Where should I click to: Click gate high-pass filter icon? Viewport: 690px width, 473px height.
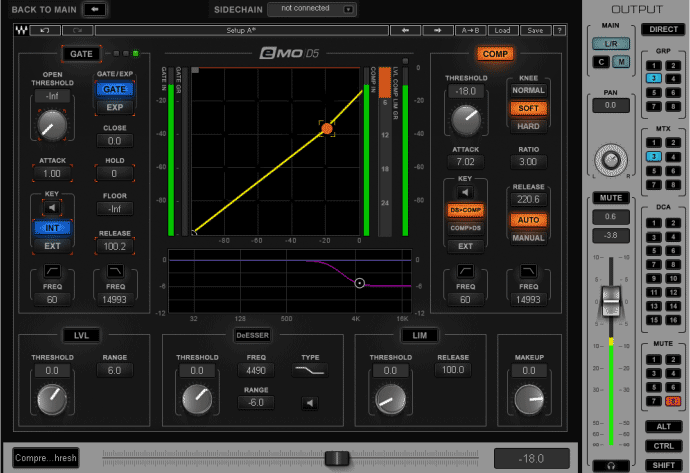coord(52,271)
